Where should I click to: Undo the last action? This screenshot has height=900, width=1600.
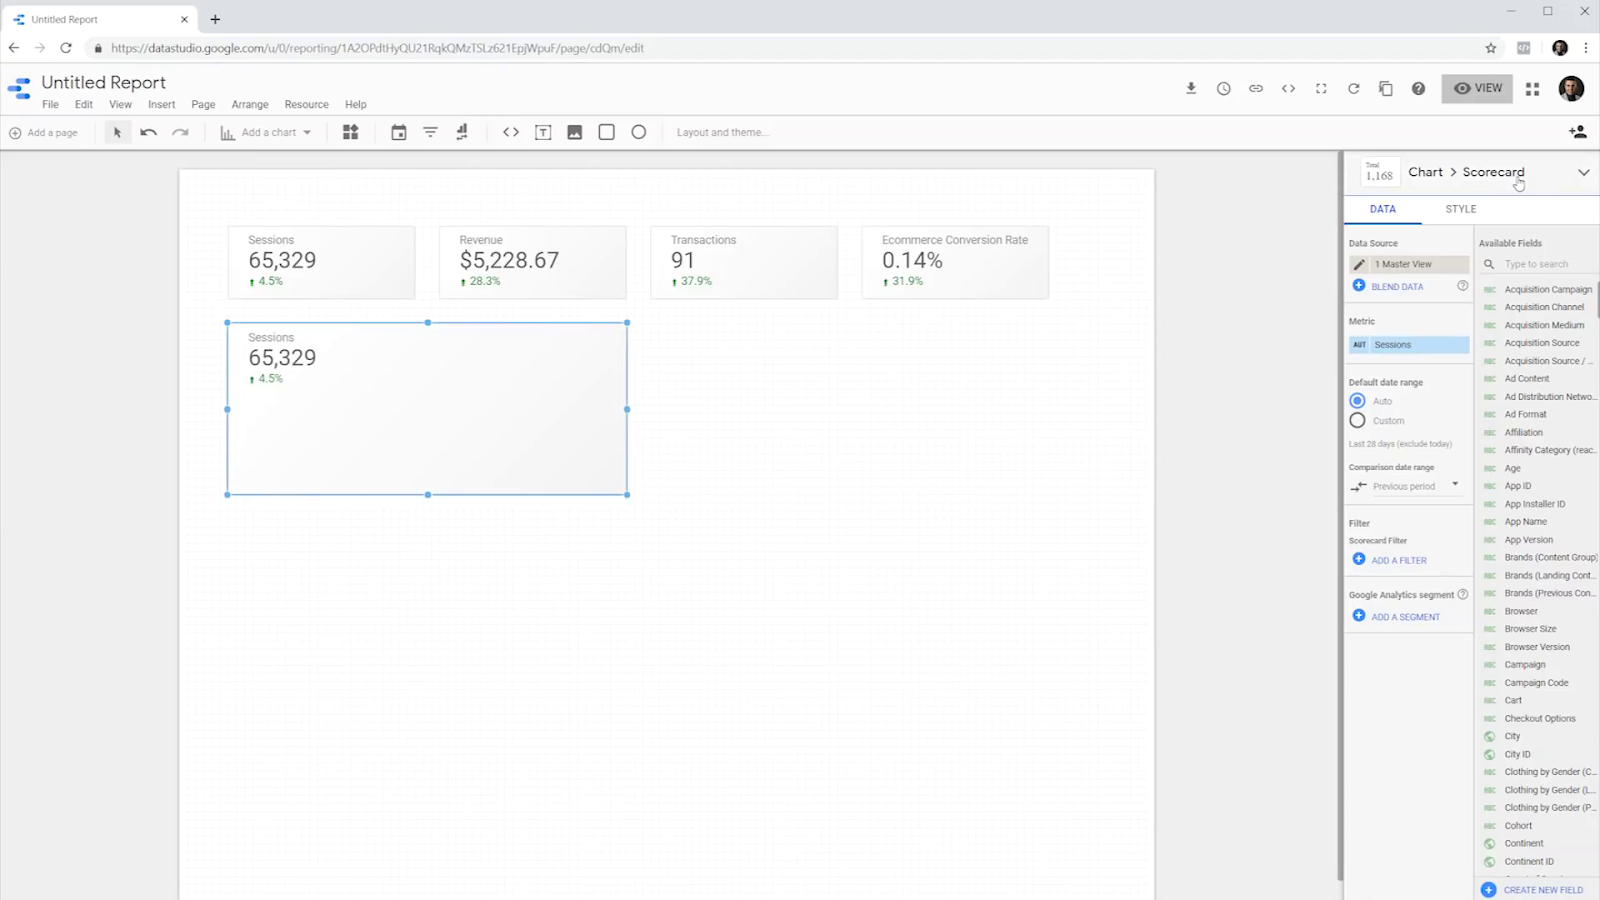click(148, 132)
